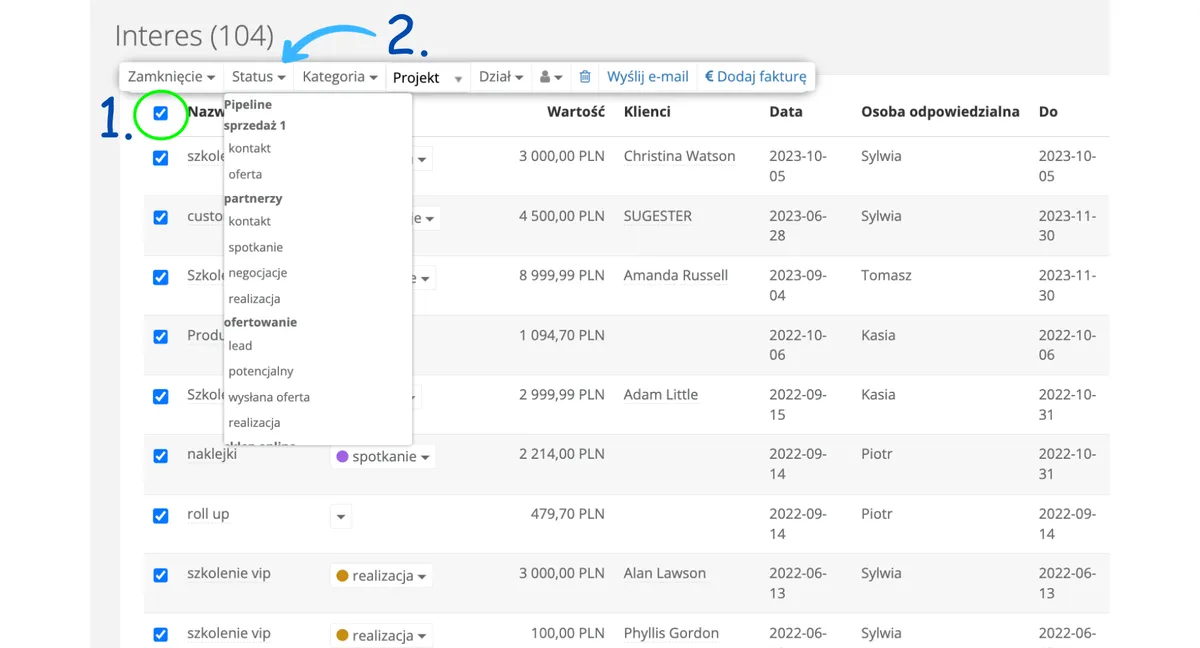Uncheck the row with client Adam Little

tap(160, 396)
